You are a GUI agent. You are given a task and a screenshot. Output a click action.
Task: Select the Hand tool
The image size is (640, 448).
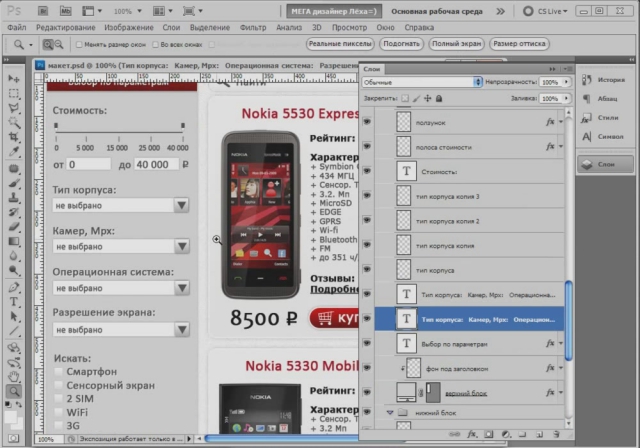pyautogui.click(x=14, y=376)
